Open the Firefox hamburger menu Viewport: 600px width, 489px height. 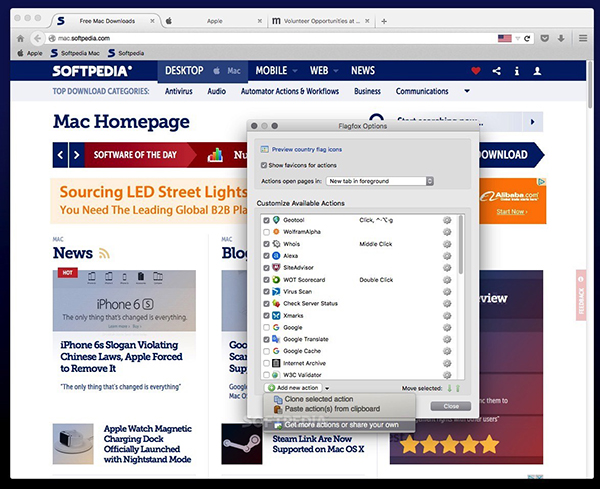(x=583, y=38)
